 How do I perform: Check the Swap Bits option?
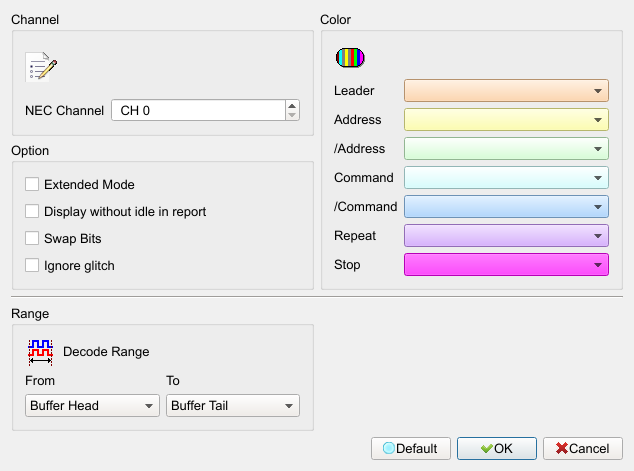click(x=32, y=238)
